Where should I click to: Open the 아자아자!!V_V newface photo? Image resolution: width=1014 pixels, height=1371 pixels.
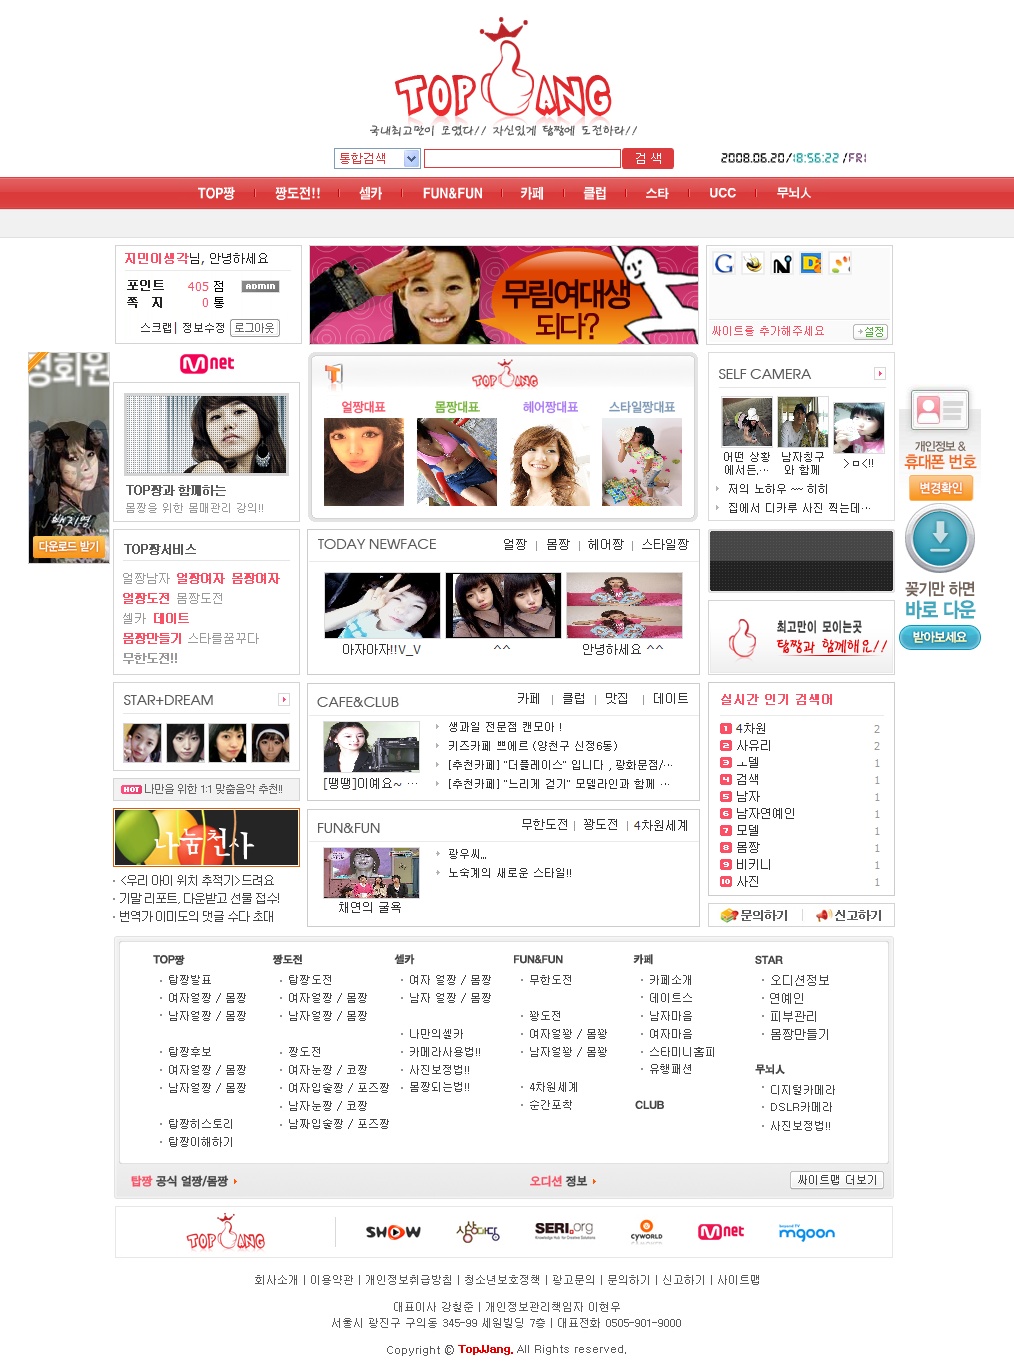coord(382,605)
